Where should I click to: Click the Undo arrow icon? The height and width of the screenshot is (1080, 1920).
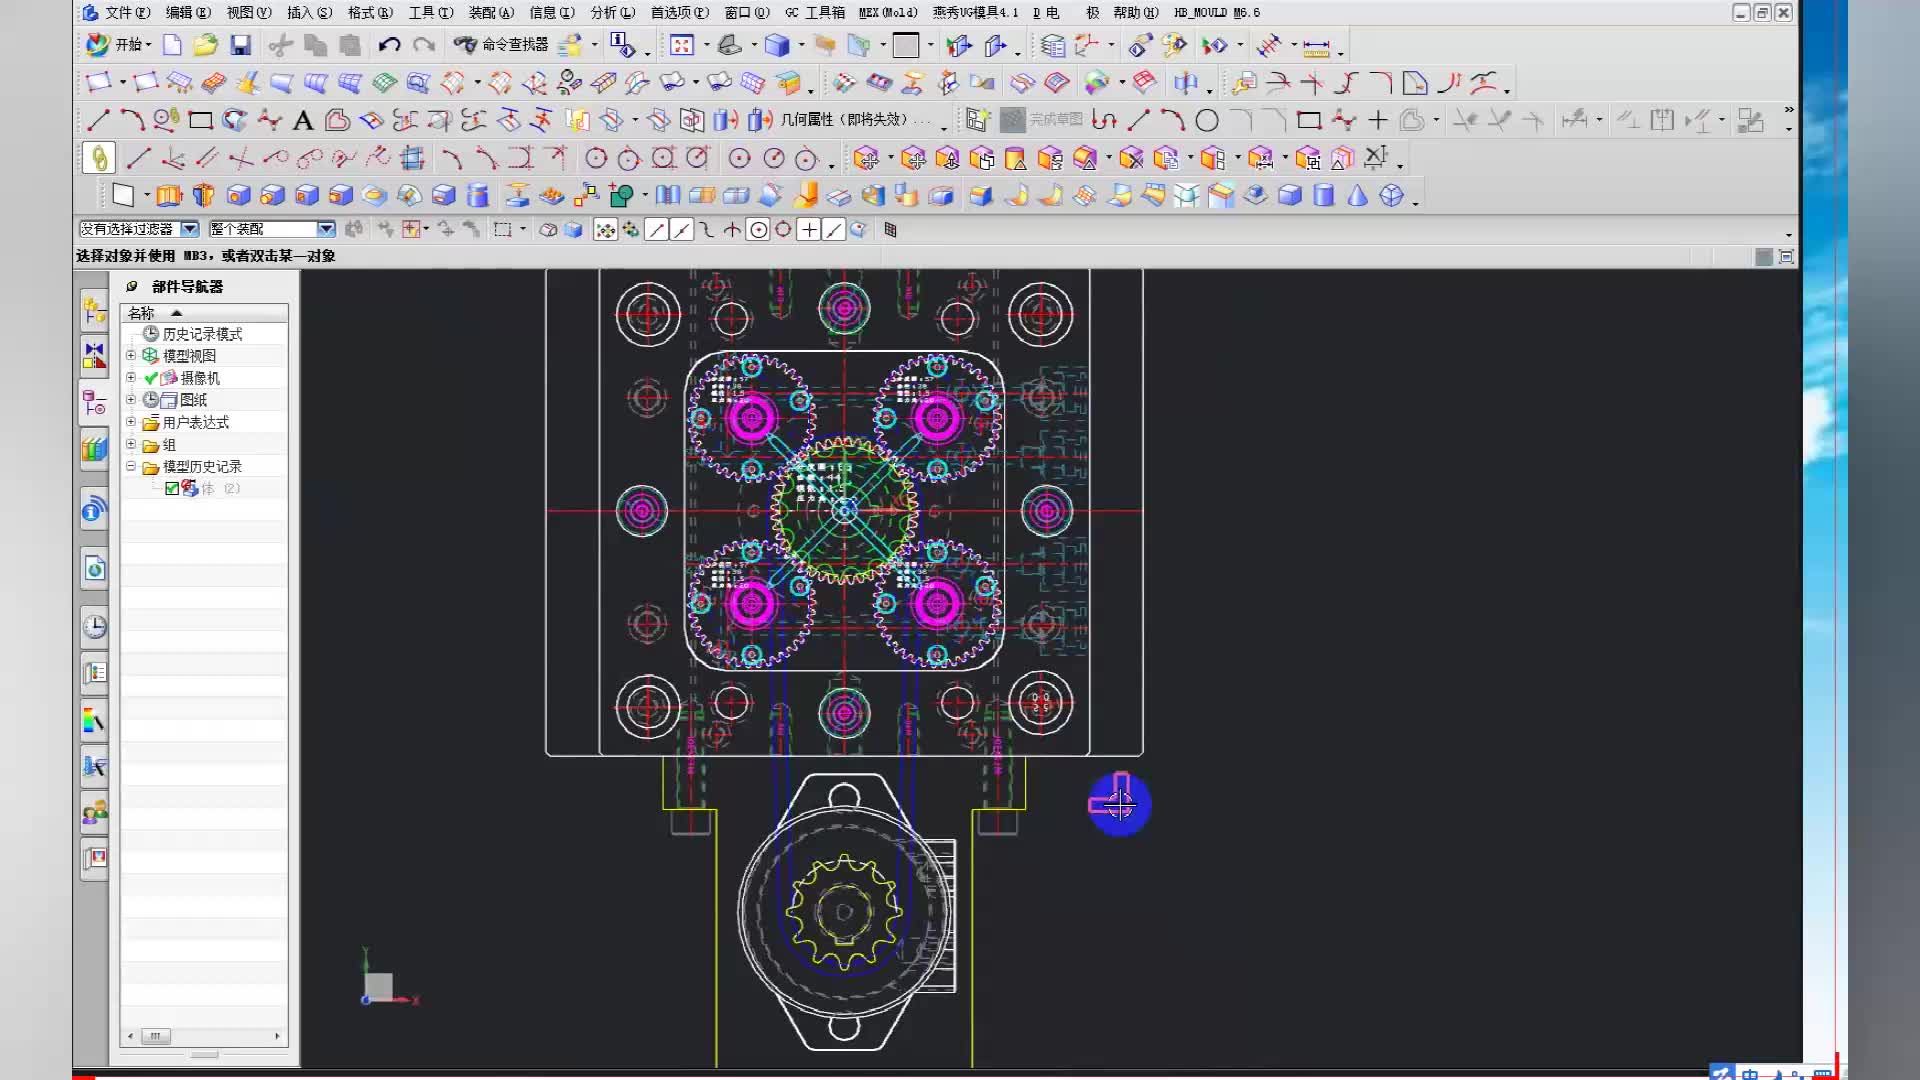pyautogui.click(x=389, y=45)
